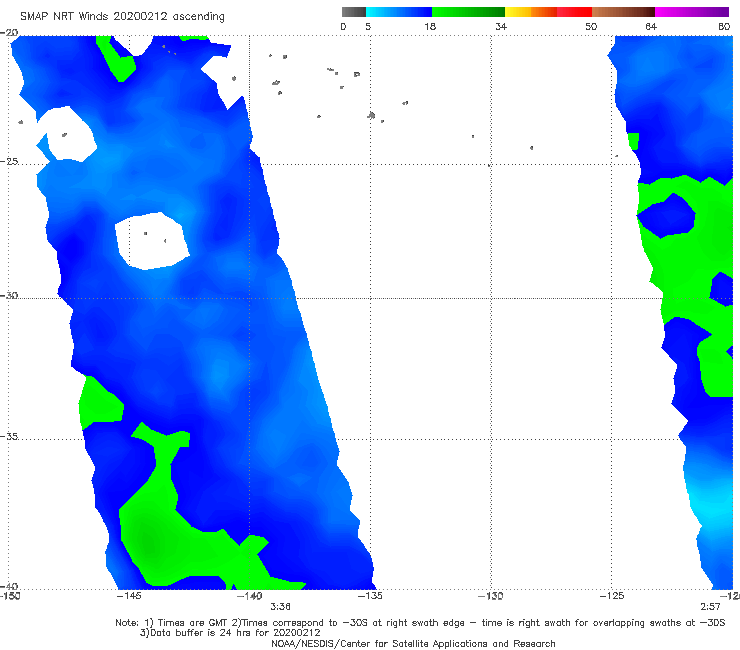Click the note line starting 'Note: 1) Times are GMT'
The image size is (740, 650).
420,623
